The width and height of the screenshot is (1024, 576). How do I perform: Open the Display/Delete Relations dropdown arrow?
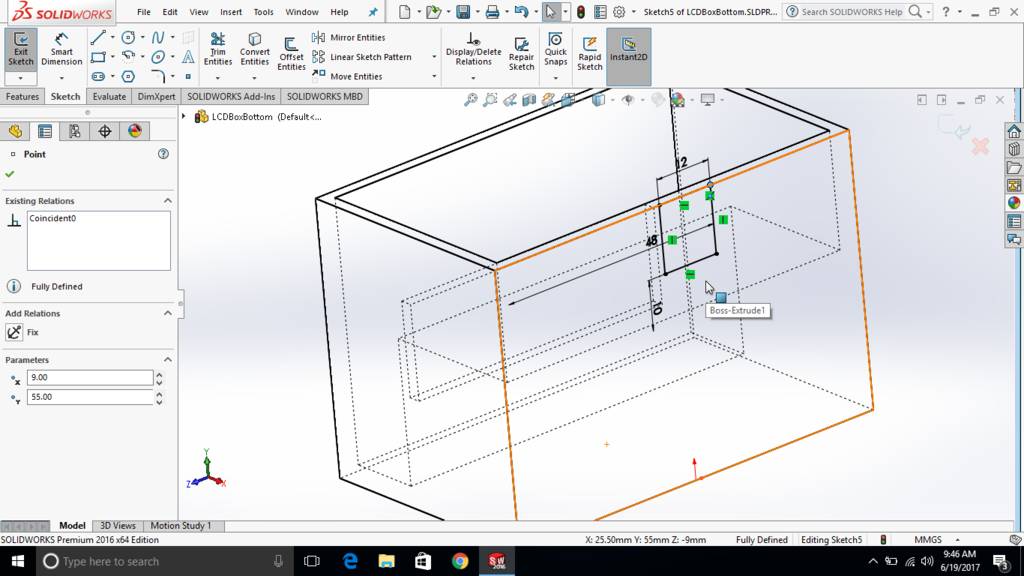pyautogui.click(x=473, y=76)
